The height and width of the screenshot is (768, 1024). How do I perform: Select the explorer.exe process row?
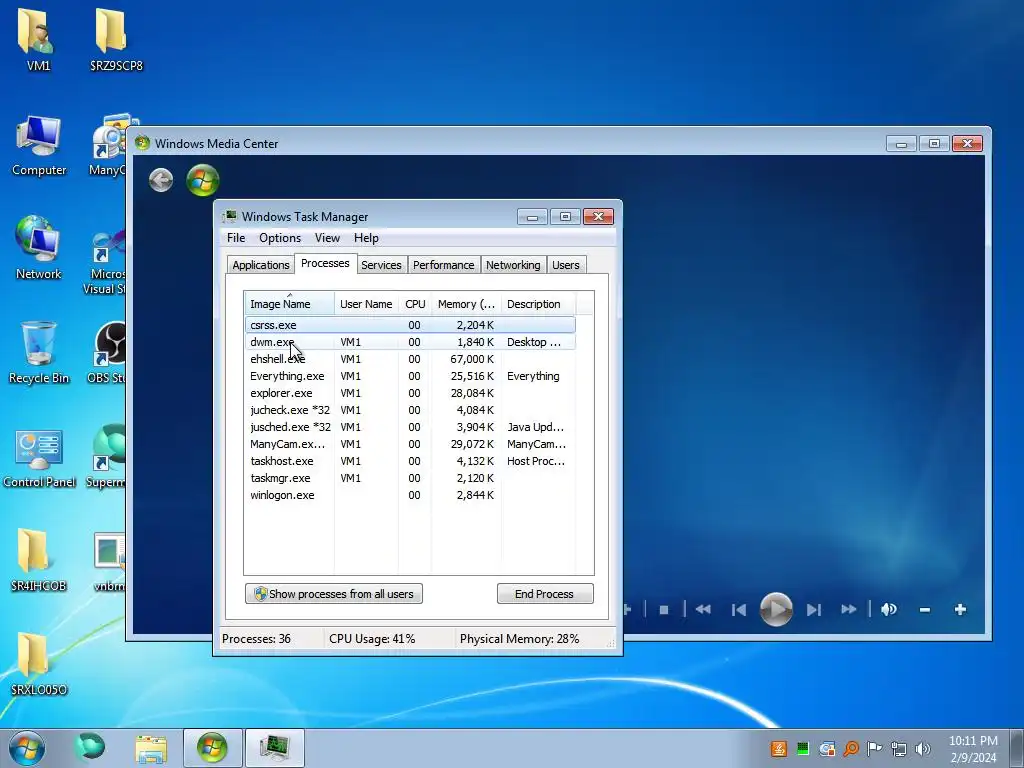(410, 392)
